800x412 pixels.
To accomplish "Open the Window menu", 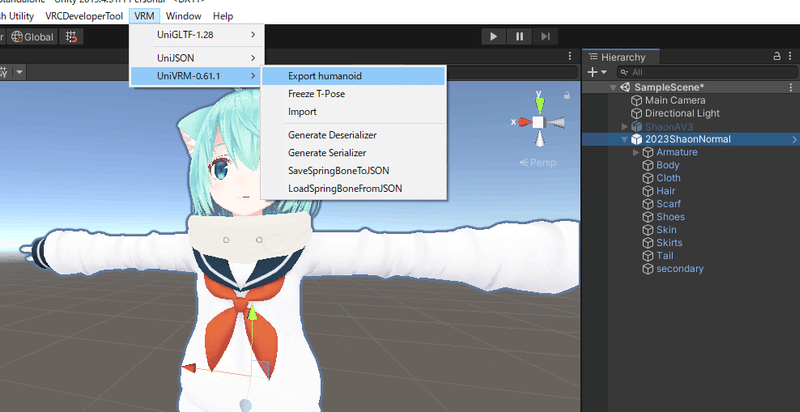I will [x=184, y=16].
